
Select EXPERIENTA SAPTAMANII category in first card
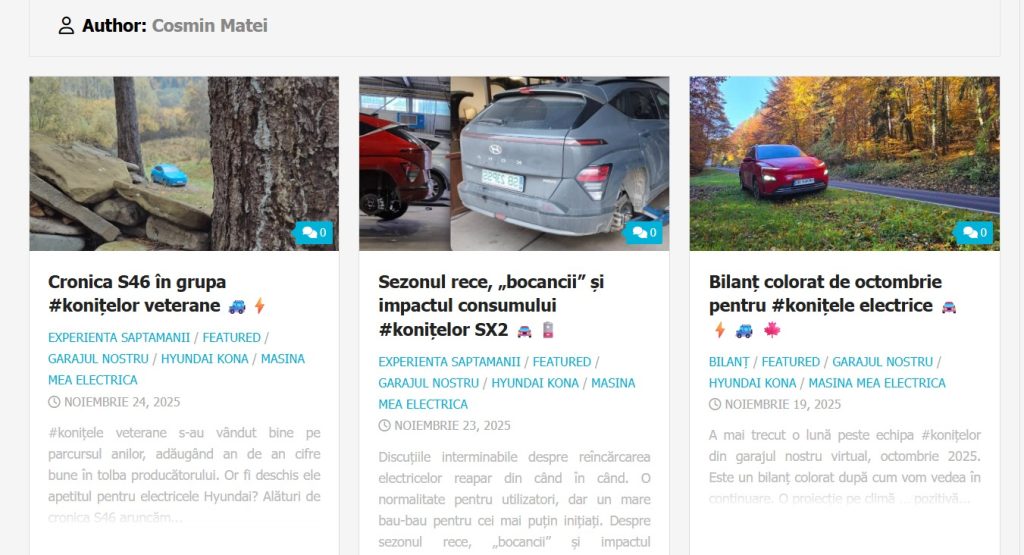119,338
